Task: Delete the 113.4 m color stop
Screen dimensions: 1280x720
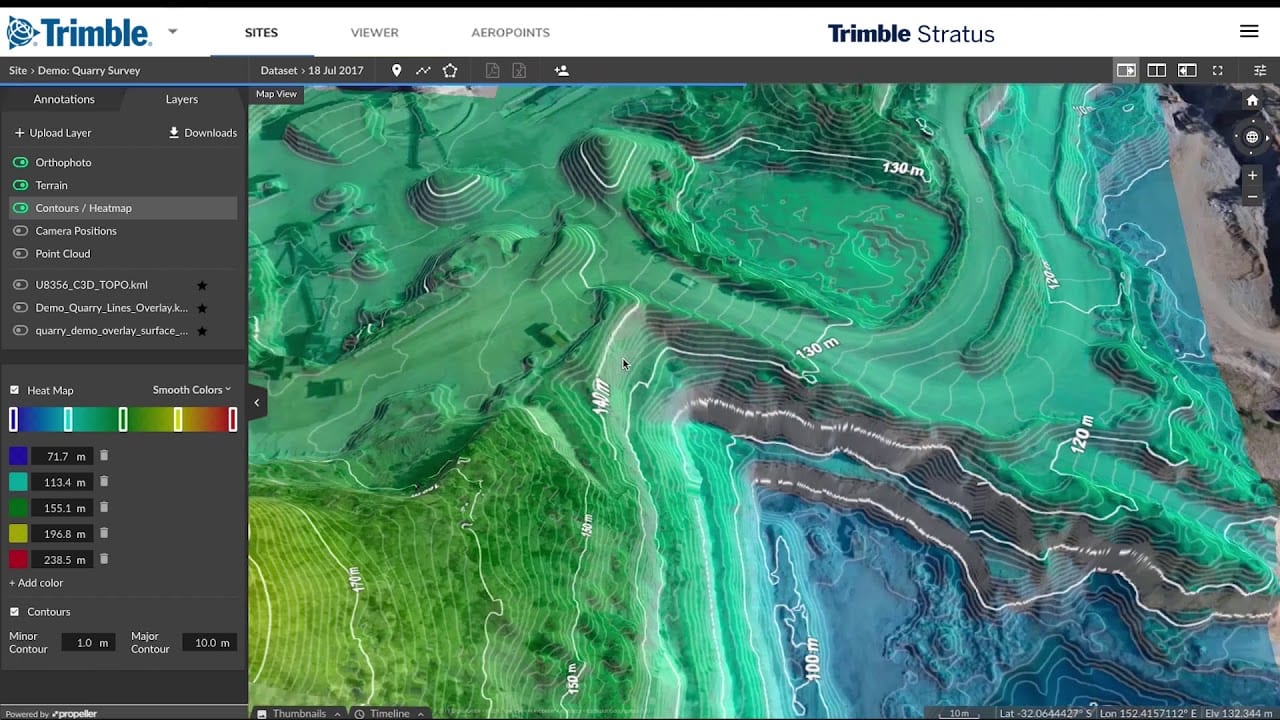Action: [104, 482]
